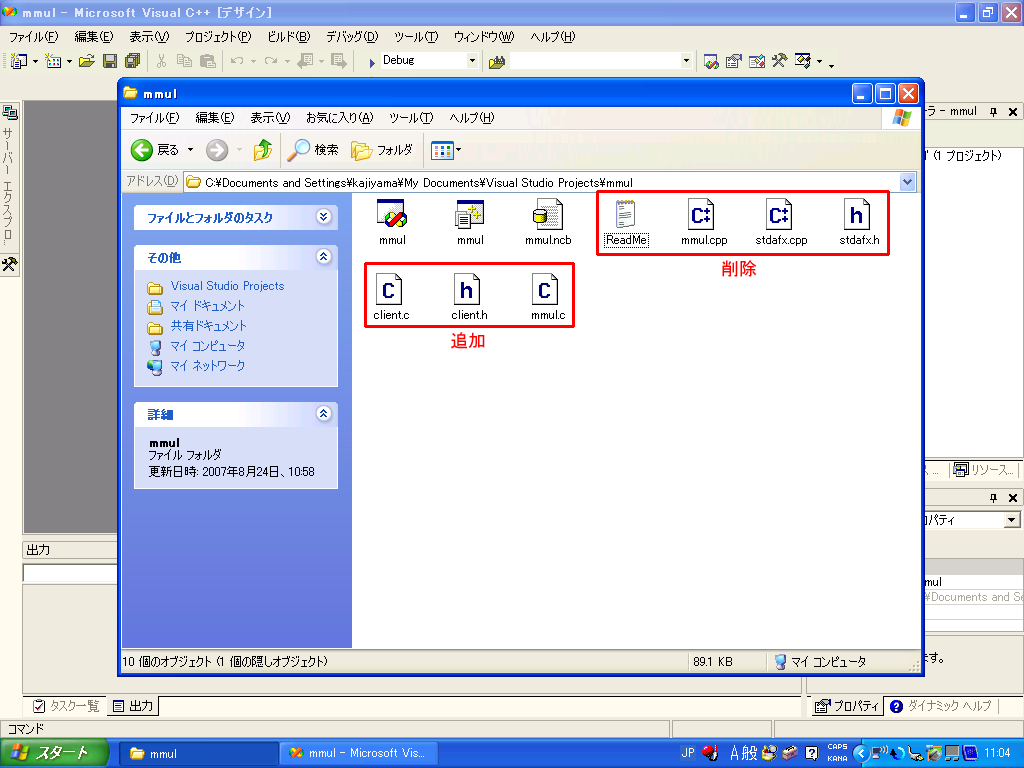
Task: Click the tray expand arrow
Action: [x=861, y=754]
